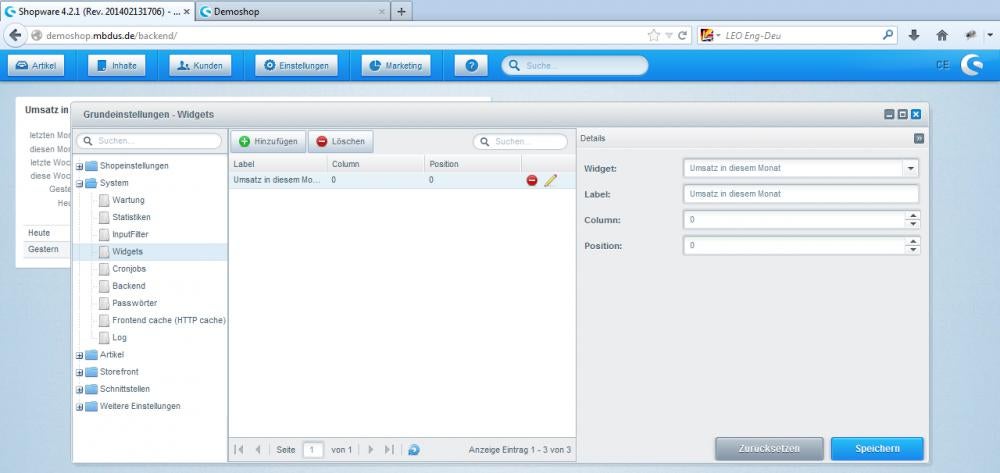The height and width of the screenshot is (473, 1000).
Task: Decrease the Position value
Action: (913, 250)
